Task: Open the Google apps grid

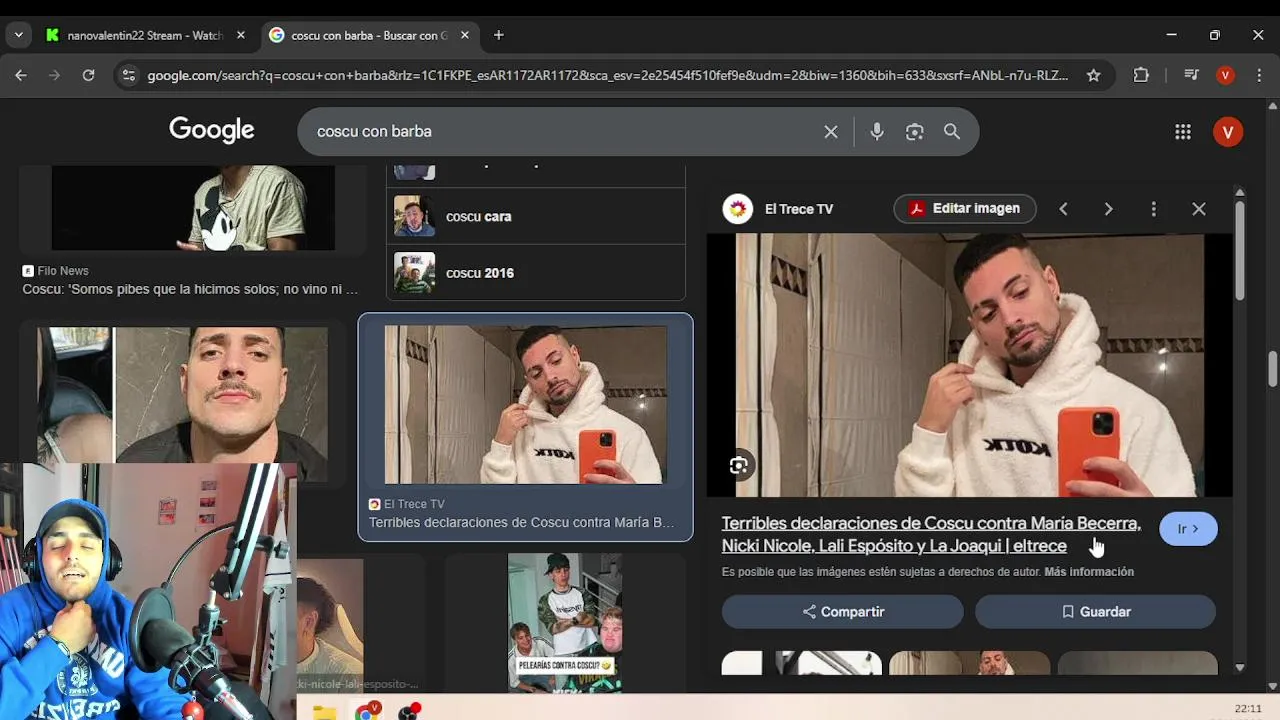Action: 1183,132
